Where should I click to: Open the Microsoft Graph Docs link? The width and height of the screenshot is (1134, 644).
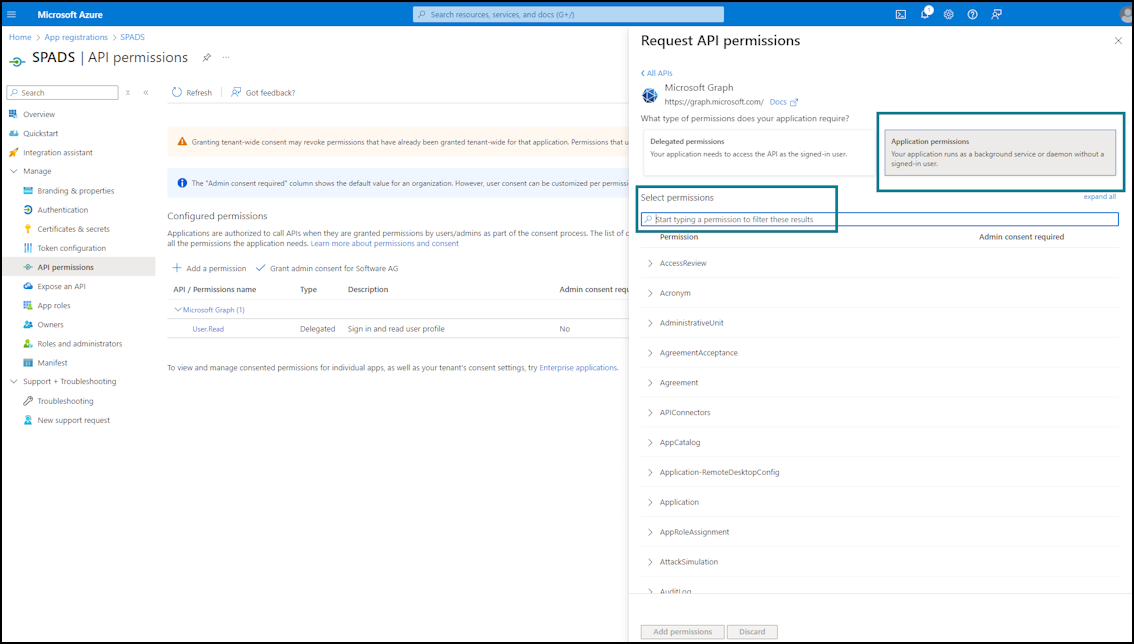click(784, 102)
